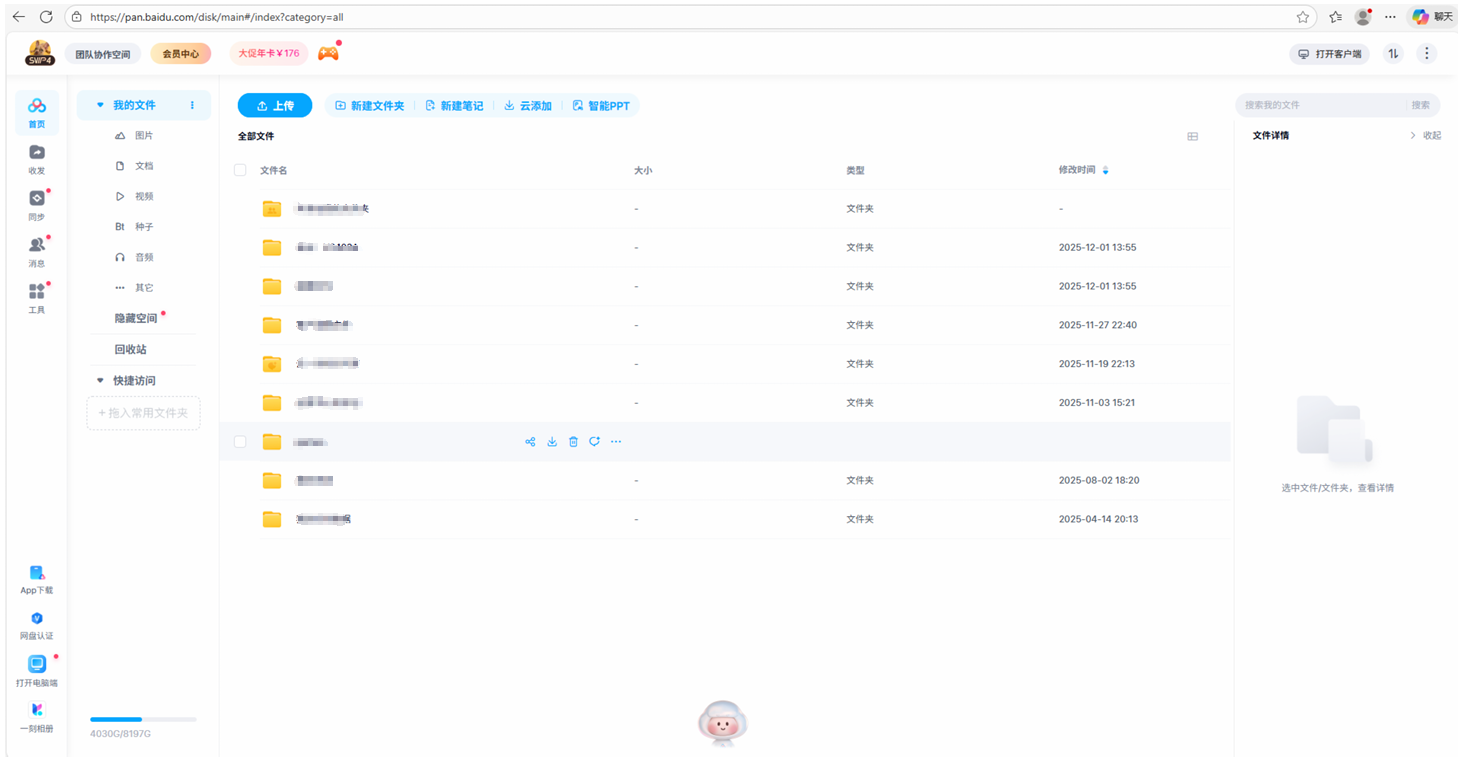Viewport: 1465px width, 765px height.
Task: Create a folder with 新建文件夹
Action: [370, 105]
